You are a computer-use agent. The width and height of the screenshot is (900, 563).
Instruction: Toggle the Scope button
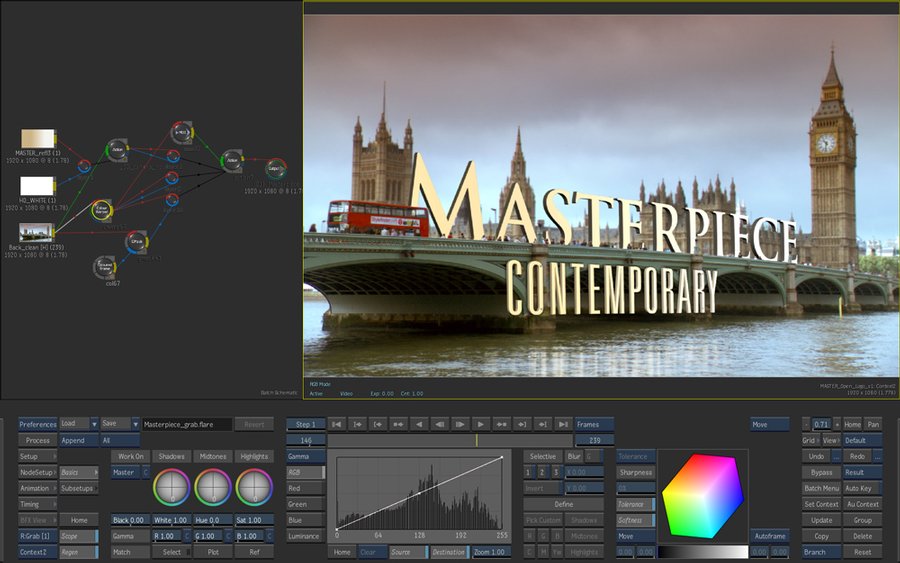79,536
